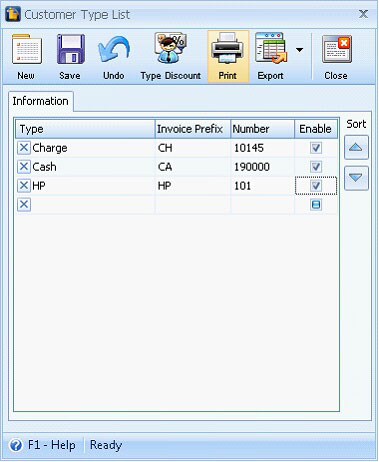379x462 pixels.
Task: Click the Customer Type List window icon
Action: pyautogui.click(x=13, y=14)
